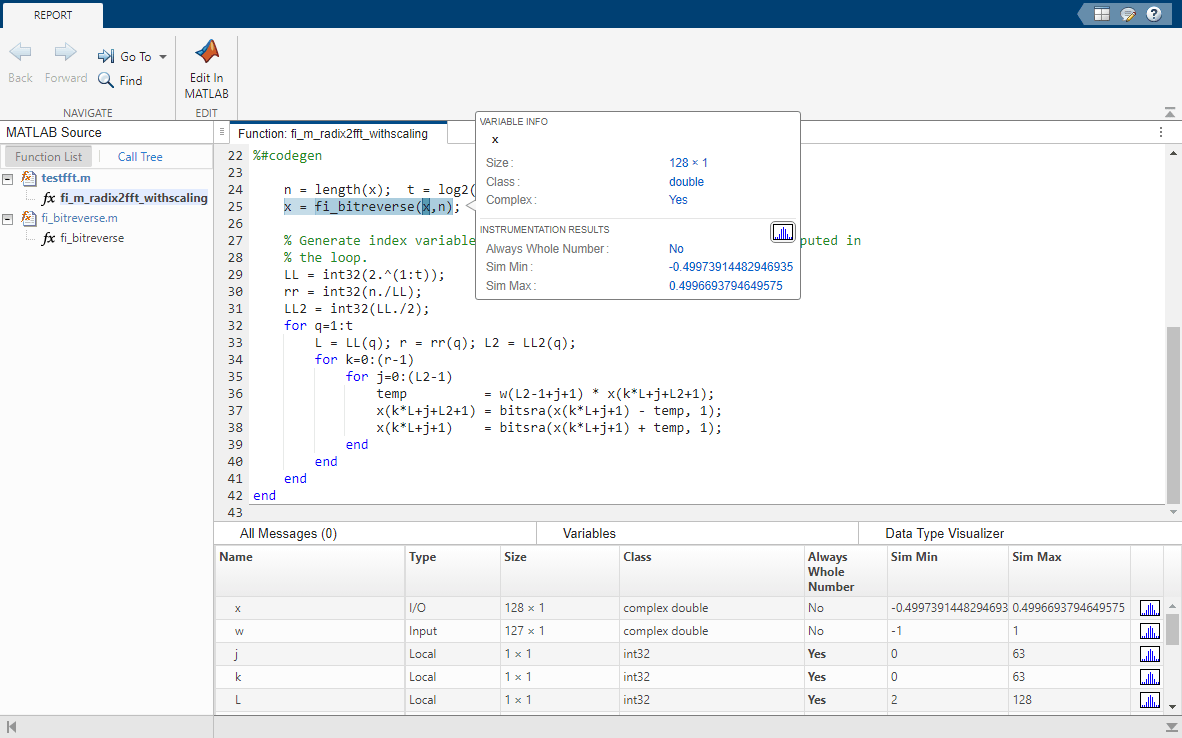The image size is (1182, 738).
Task: Click the fx icon beside fi_bitreverse
Action: pyautogui.click(x=48, y=238)
